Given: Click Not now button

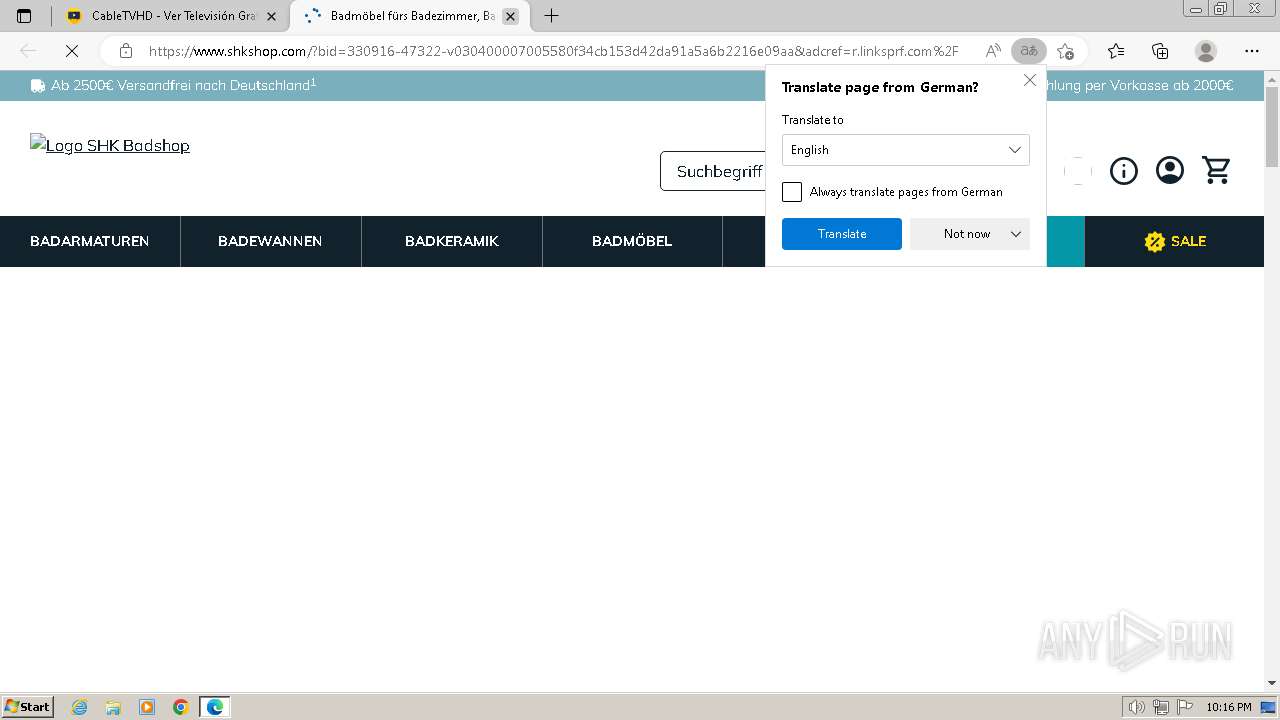Looking at the screenshot, I should [x=967, y=234].
